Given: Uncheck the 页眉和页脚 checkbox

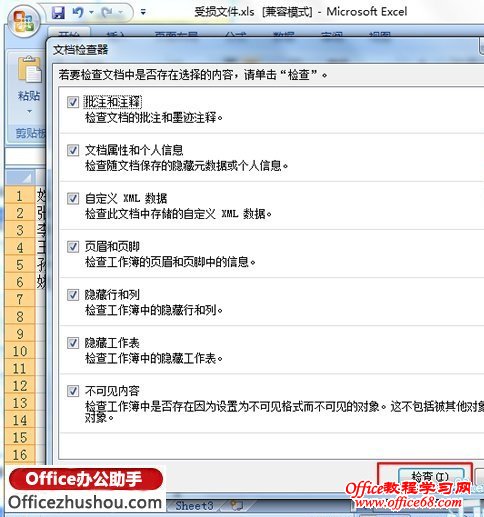Looking at the screenshot, I should (73, 247).
